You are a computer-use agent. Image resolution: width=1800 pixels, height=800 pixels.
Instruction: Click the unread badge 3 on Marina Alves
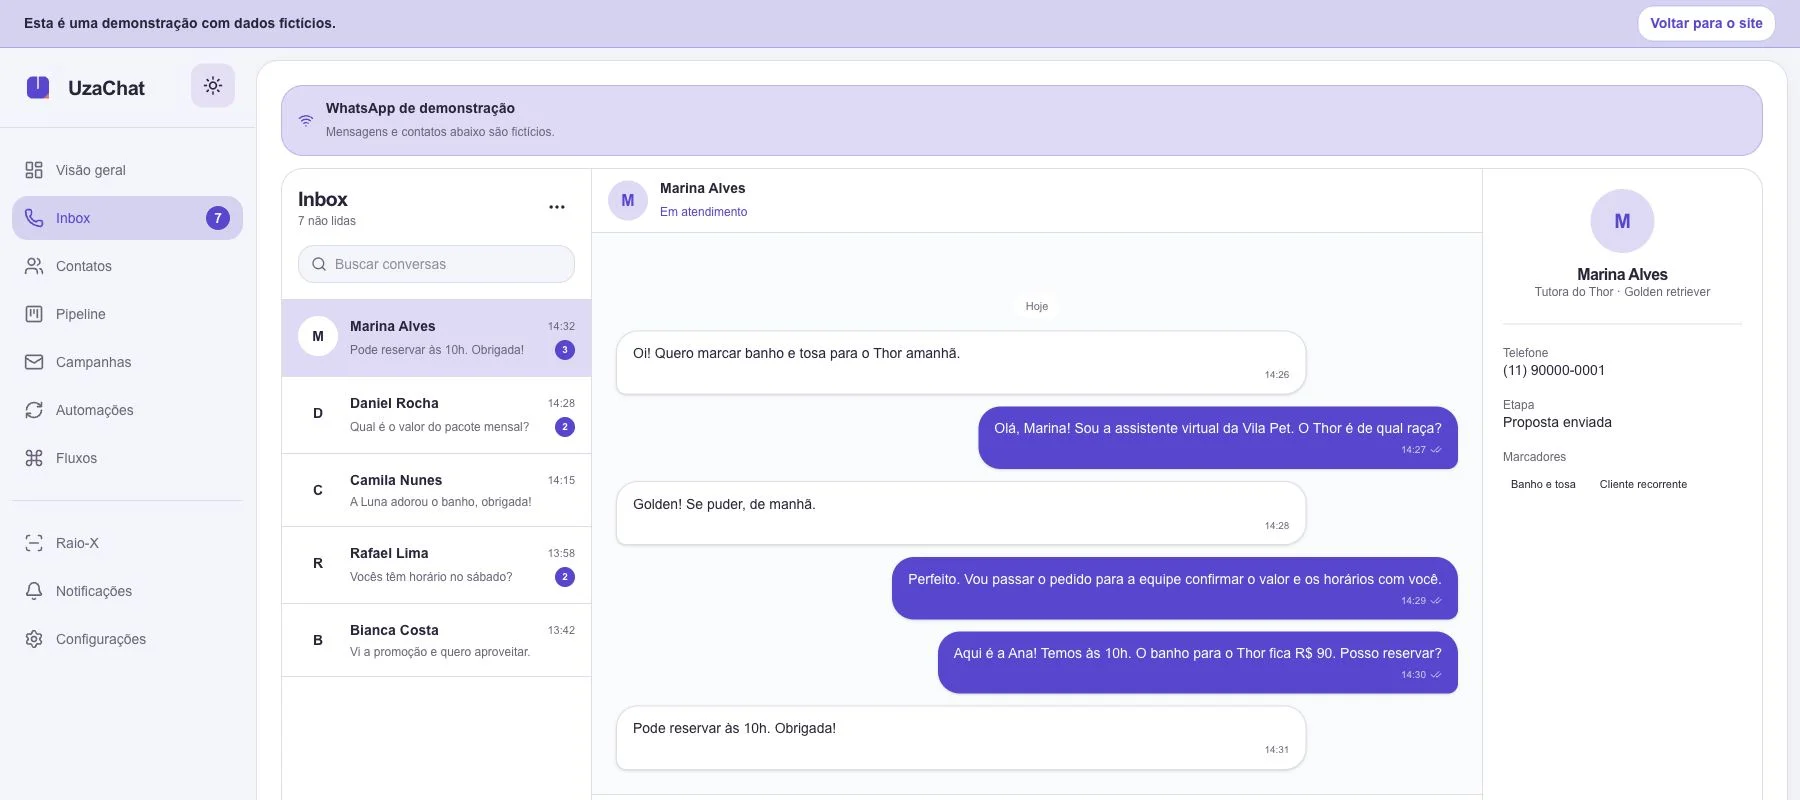click(565, 350)
